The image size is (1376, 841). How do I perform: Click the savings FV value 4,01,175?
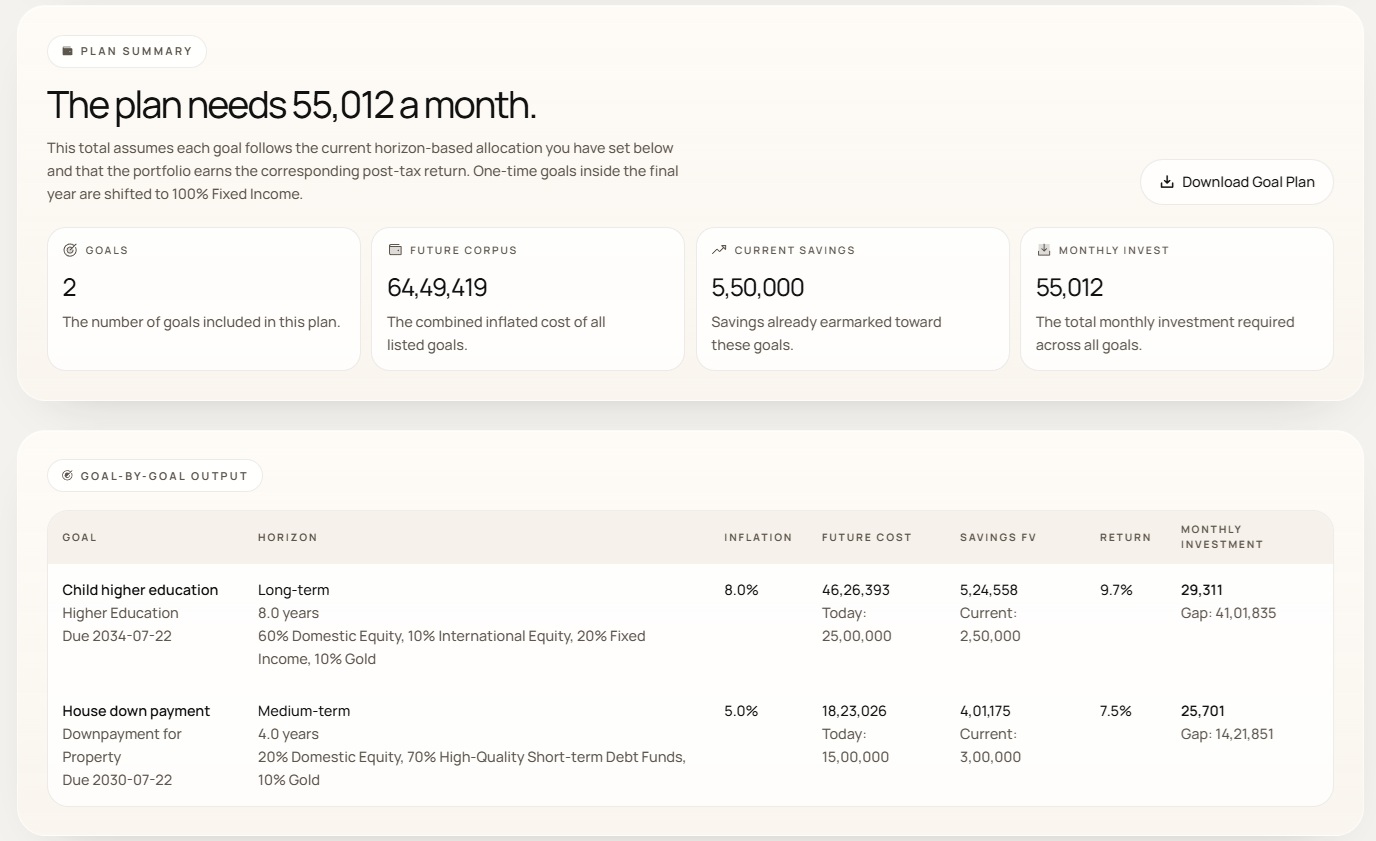(x=985, y=711)
